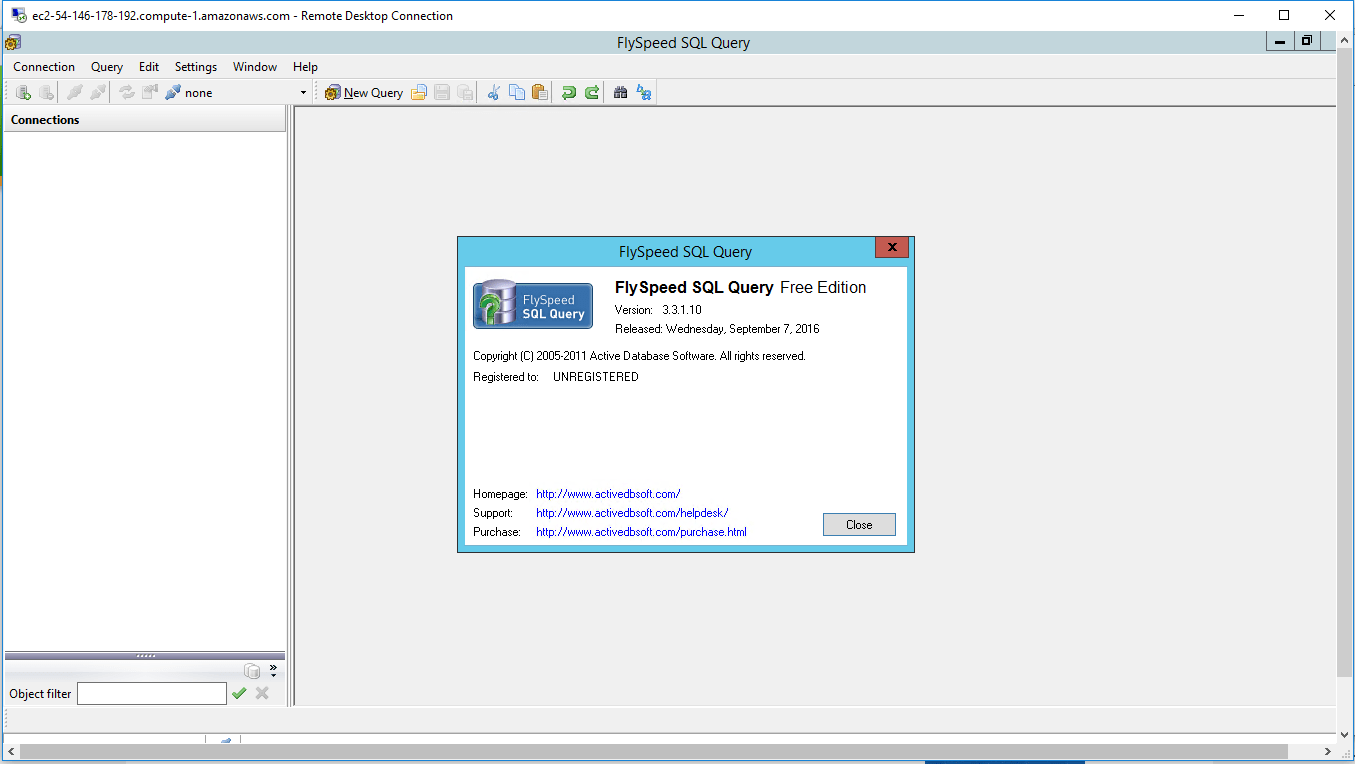
Task: Apply object filter with green checkmark
Action: point(239,693)
